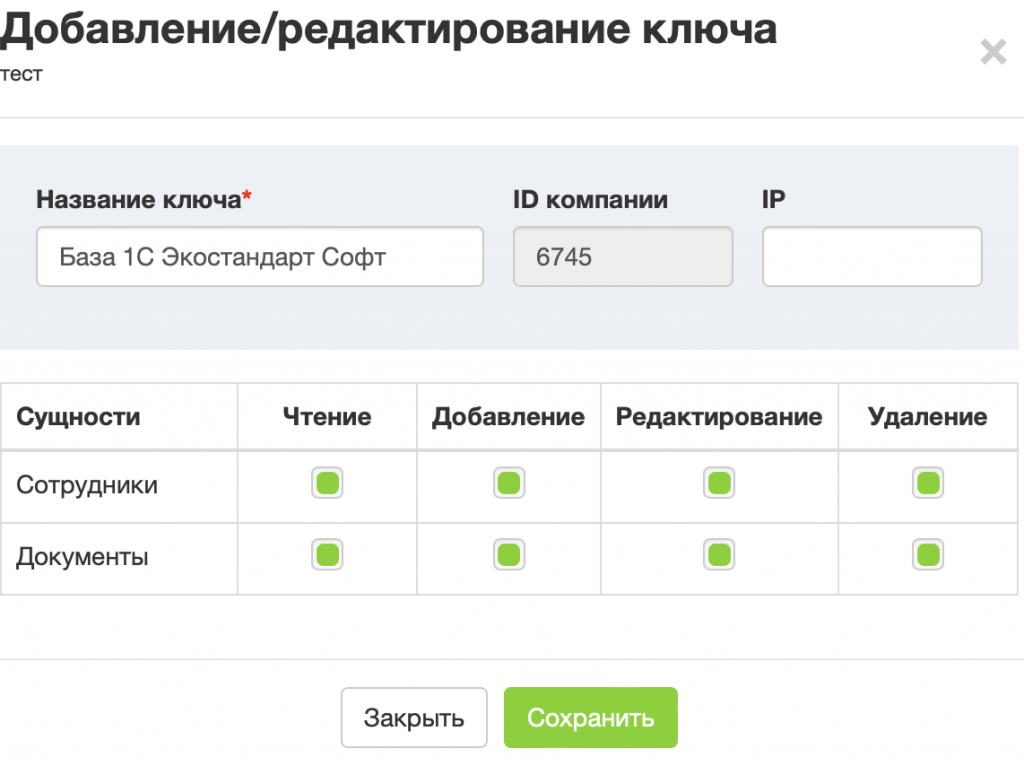
Task: Click the Добавление column header
Action: coord(509,417)
